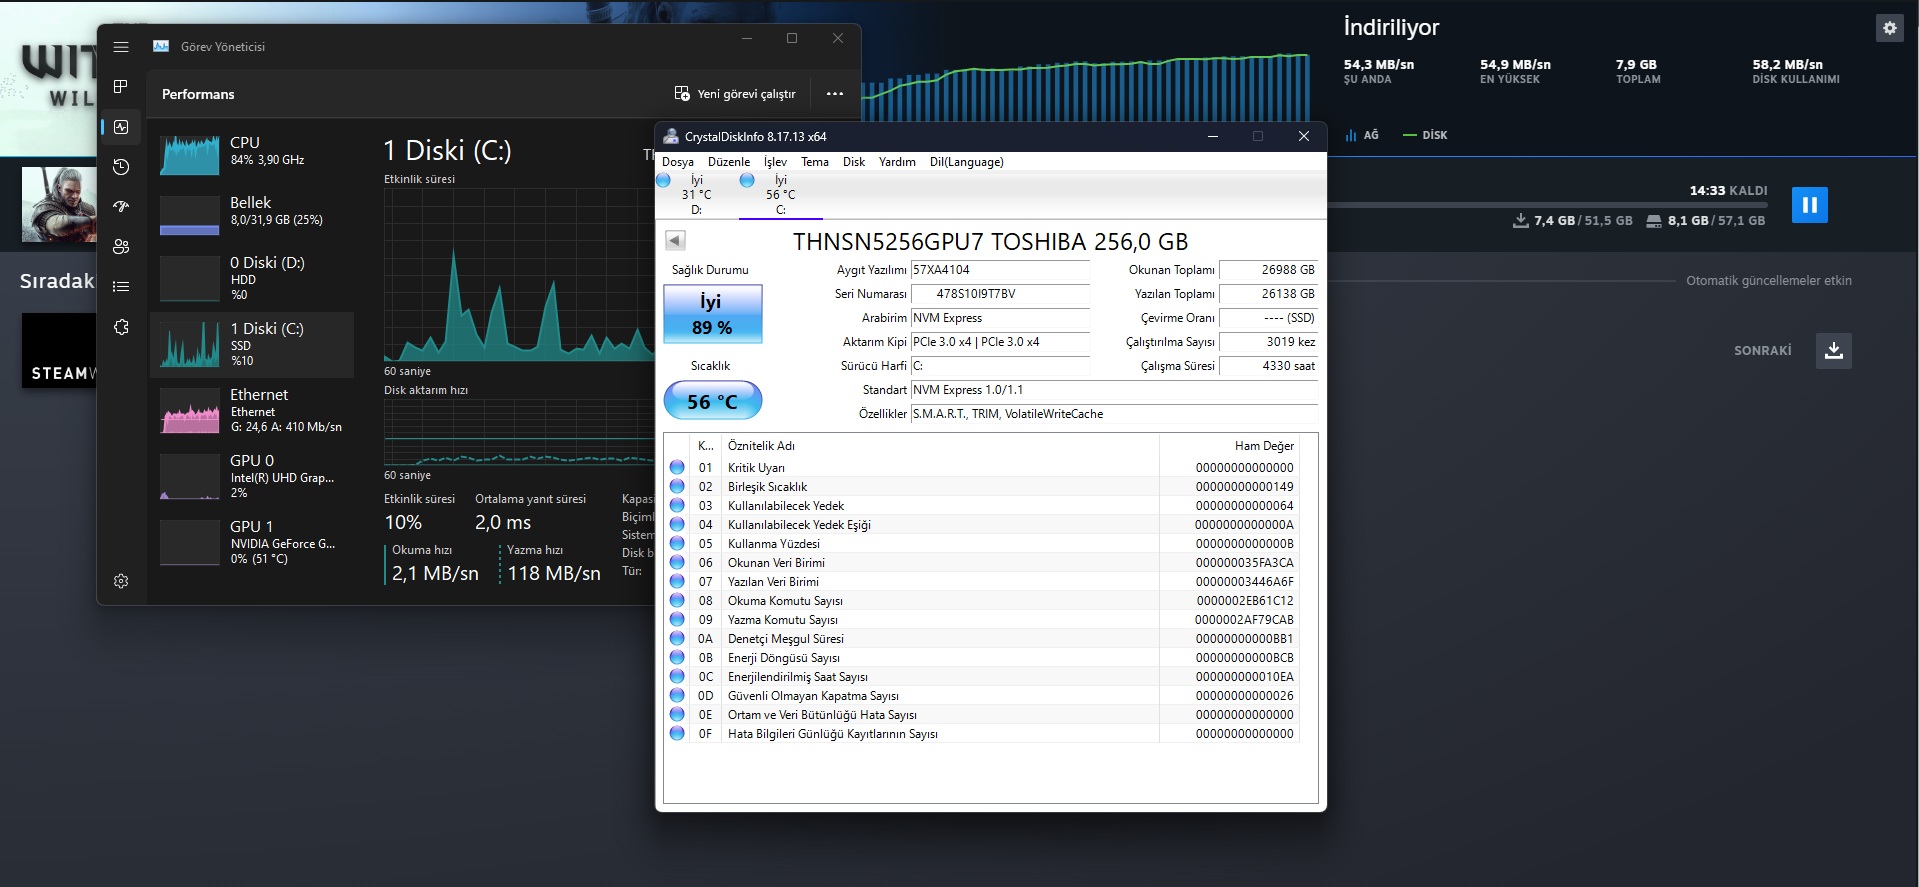Open Startup apps icon in Task Manager sidebar

pos(121,207)
